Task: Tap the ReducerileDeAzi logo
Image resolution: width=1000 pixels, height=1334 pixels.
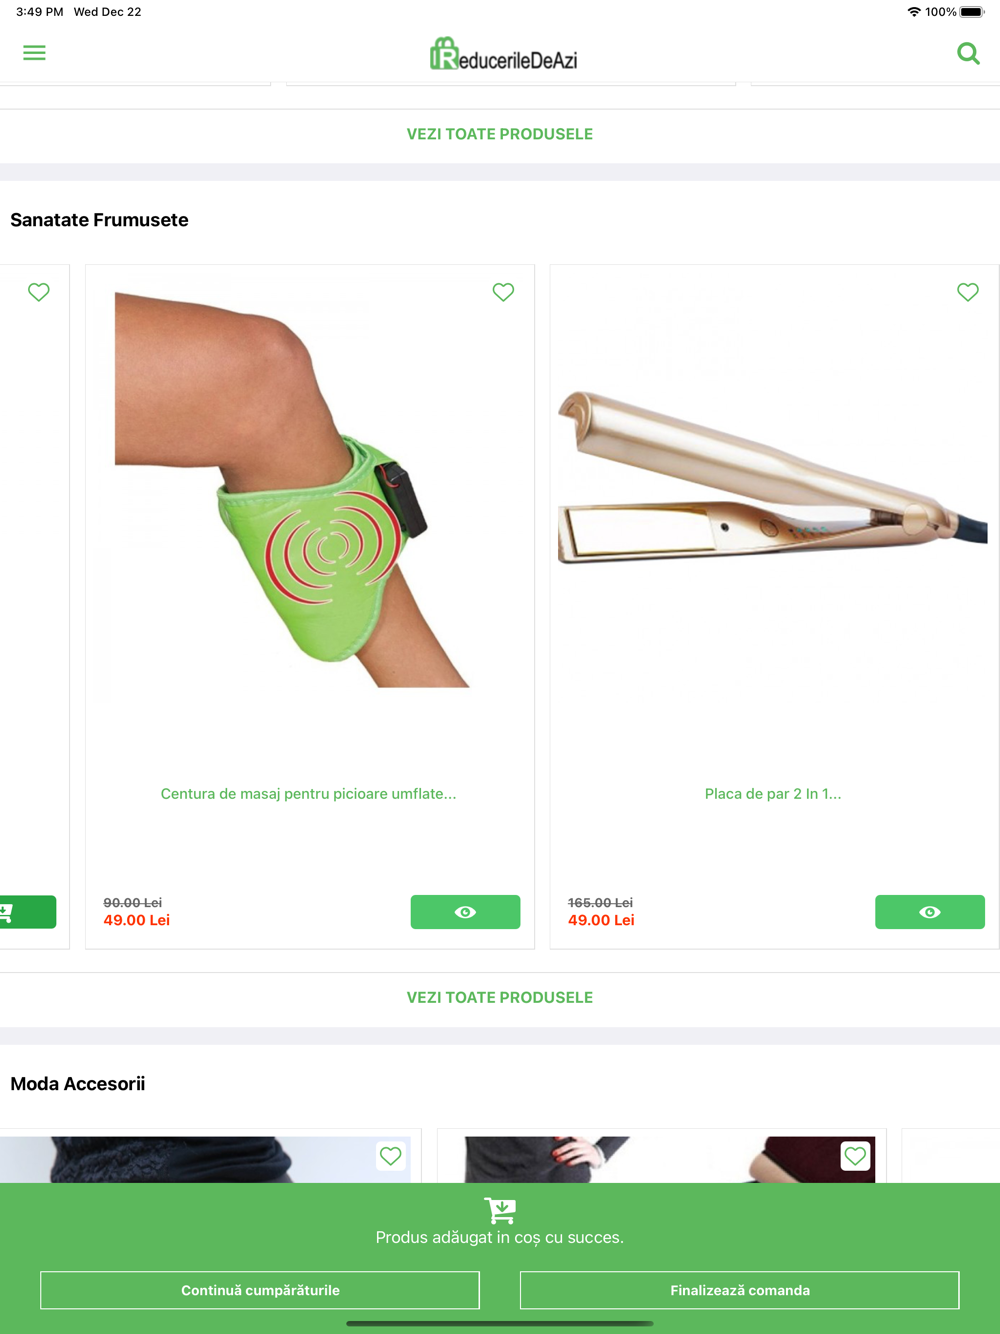Action: click(x=503, y=54)
